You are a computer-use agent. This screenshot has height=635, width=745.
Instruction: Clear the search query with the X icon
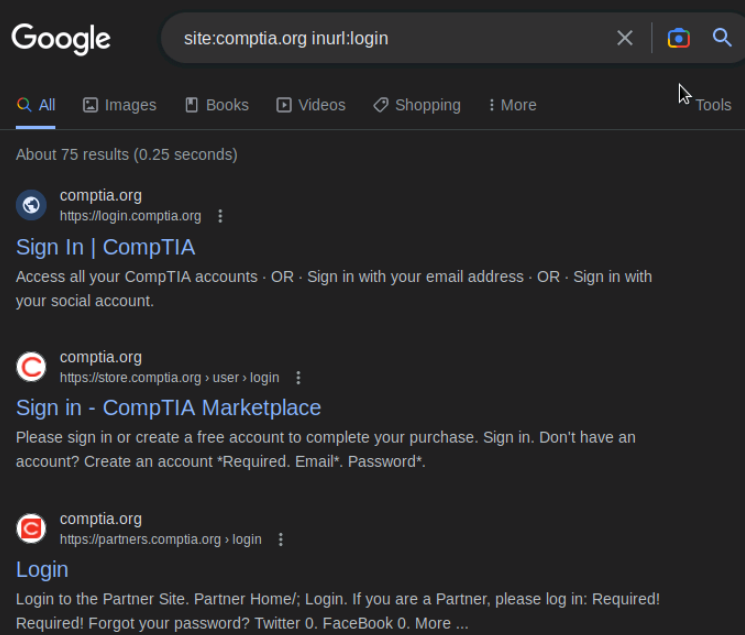624,38
